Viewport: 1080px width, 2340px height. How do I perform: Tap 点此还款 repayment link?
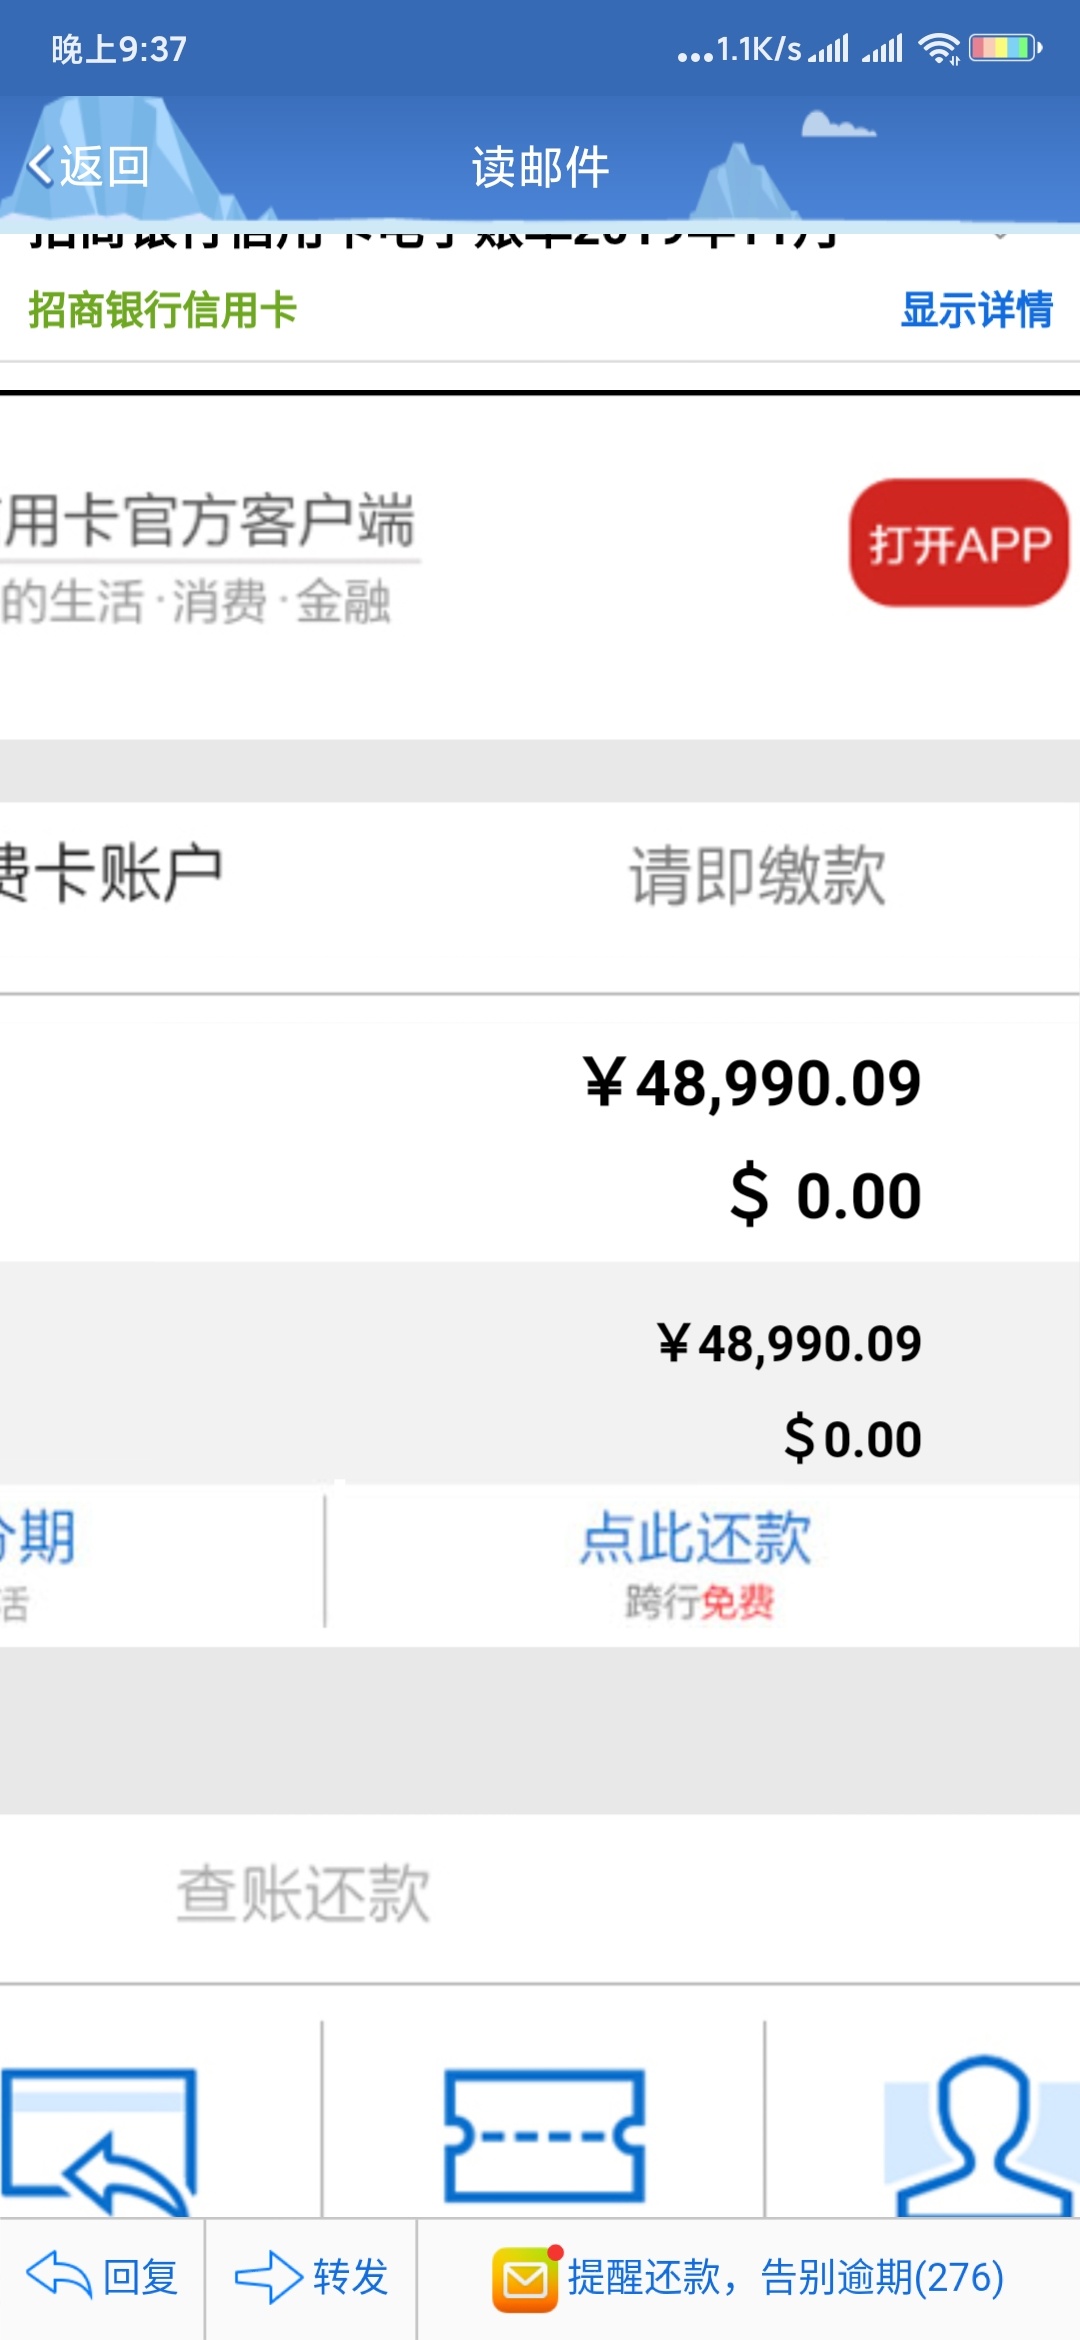697,1538
